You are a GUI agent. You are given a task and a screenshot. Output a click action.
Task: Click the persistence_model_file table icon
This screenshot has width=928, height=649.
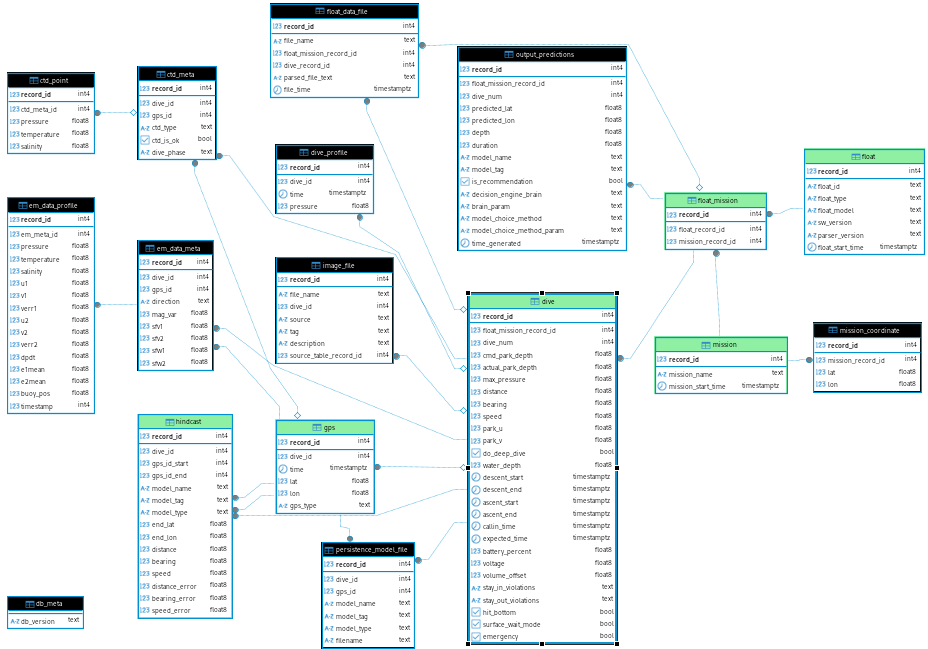329,550
